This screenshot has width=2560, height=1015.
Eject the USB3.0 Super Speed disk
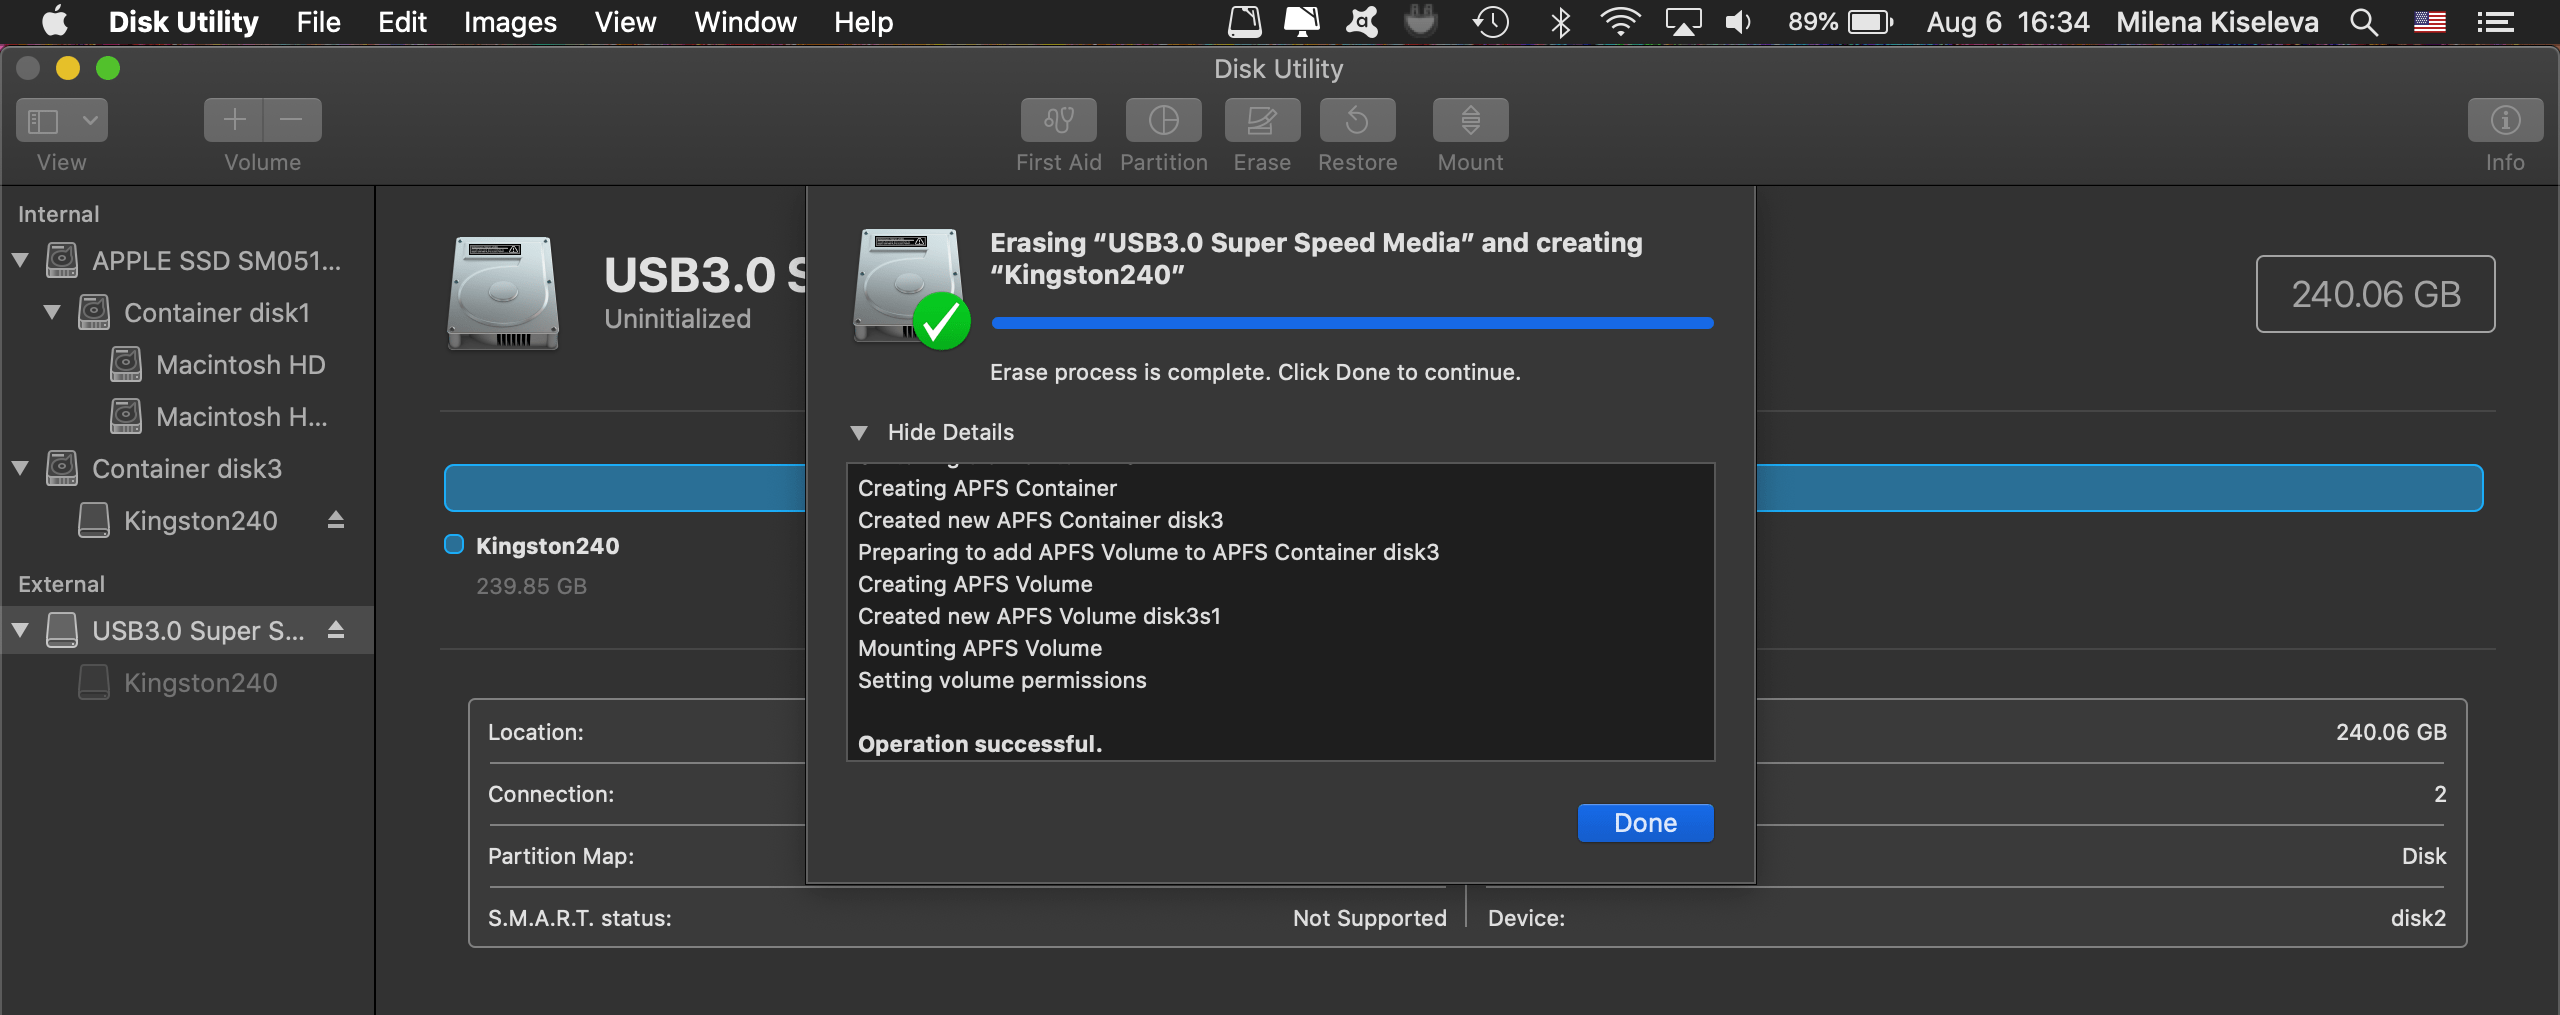tap(336, 630)
